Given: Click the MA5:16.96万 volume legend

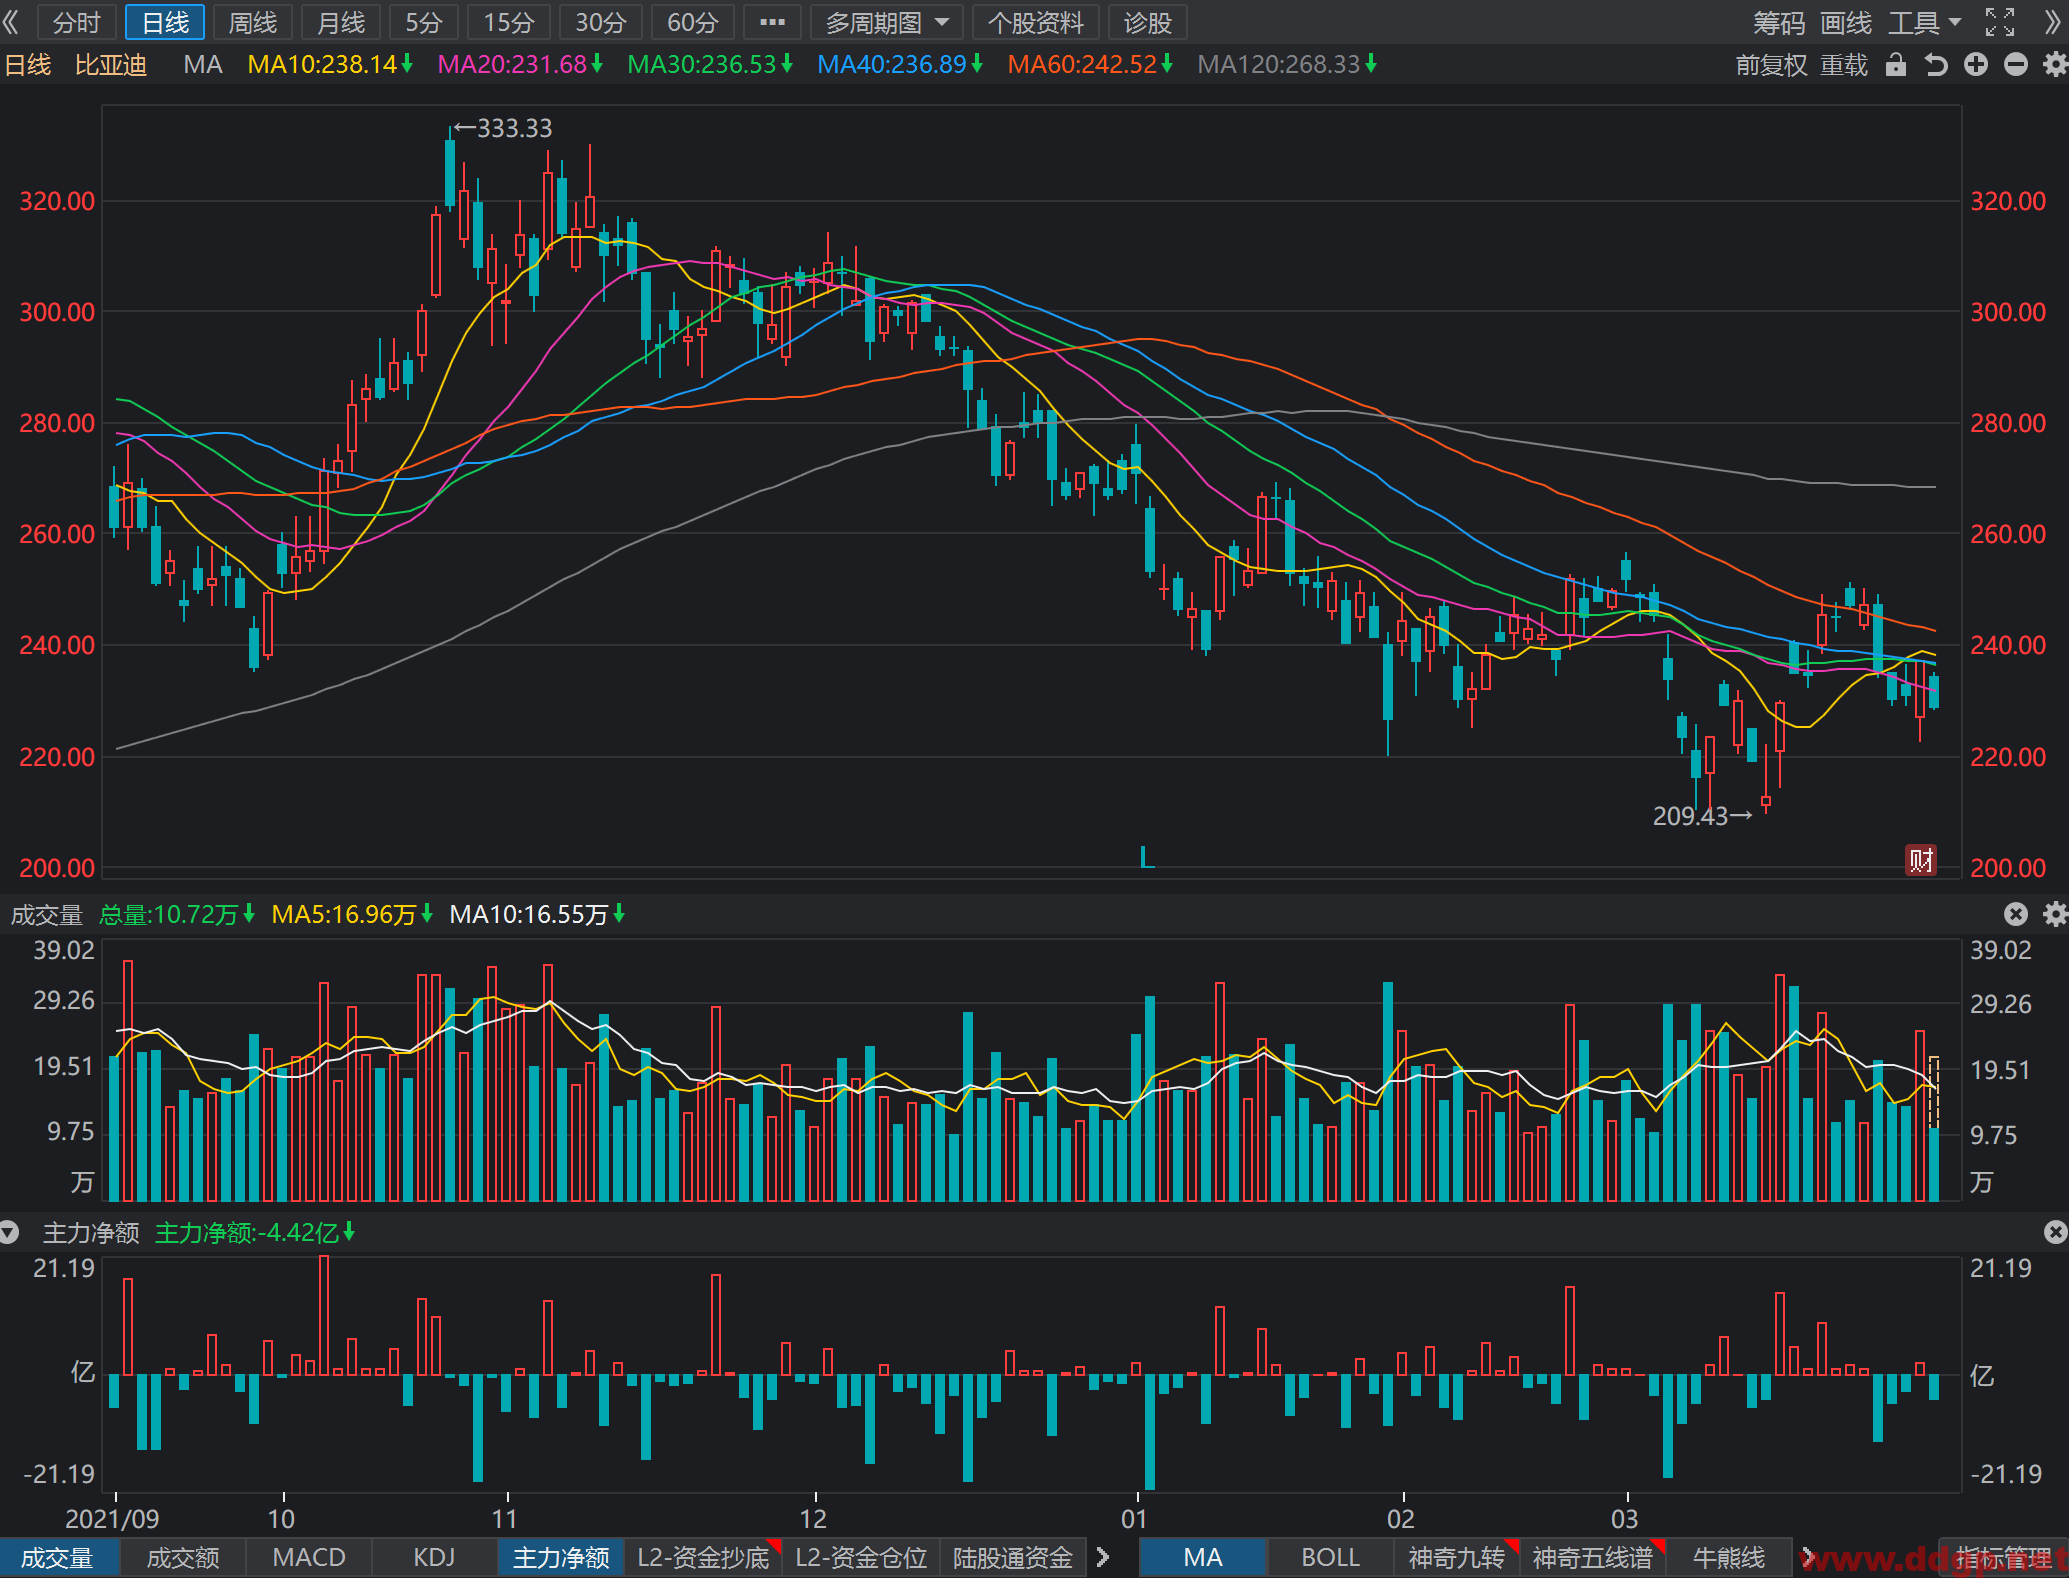Looking at the screenshot, I should tap(352, 914).
